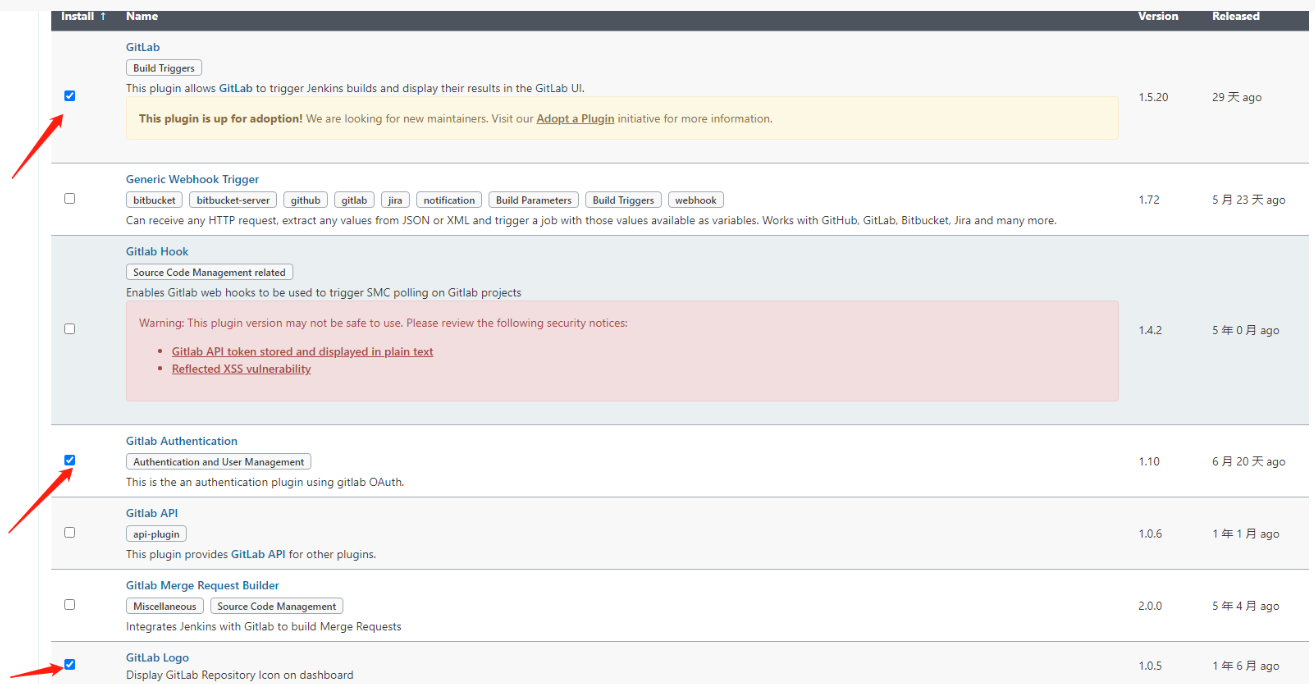Click the notification tag
The height and width of the screenshot is (684, 1315).
click(449, 200)
